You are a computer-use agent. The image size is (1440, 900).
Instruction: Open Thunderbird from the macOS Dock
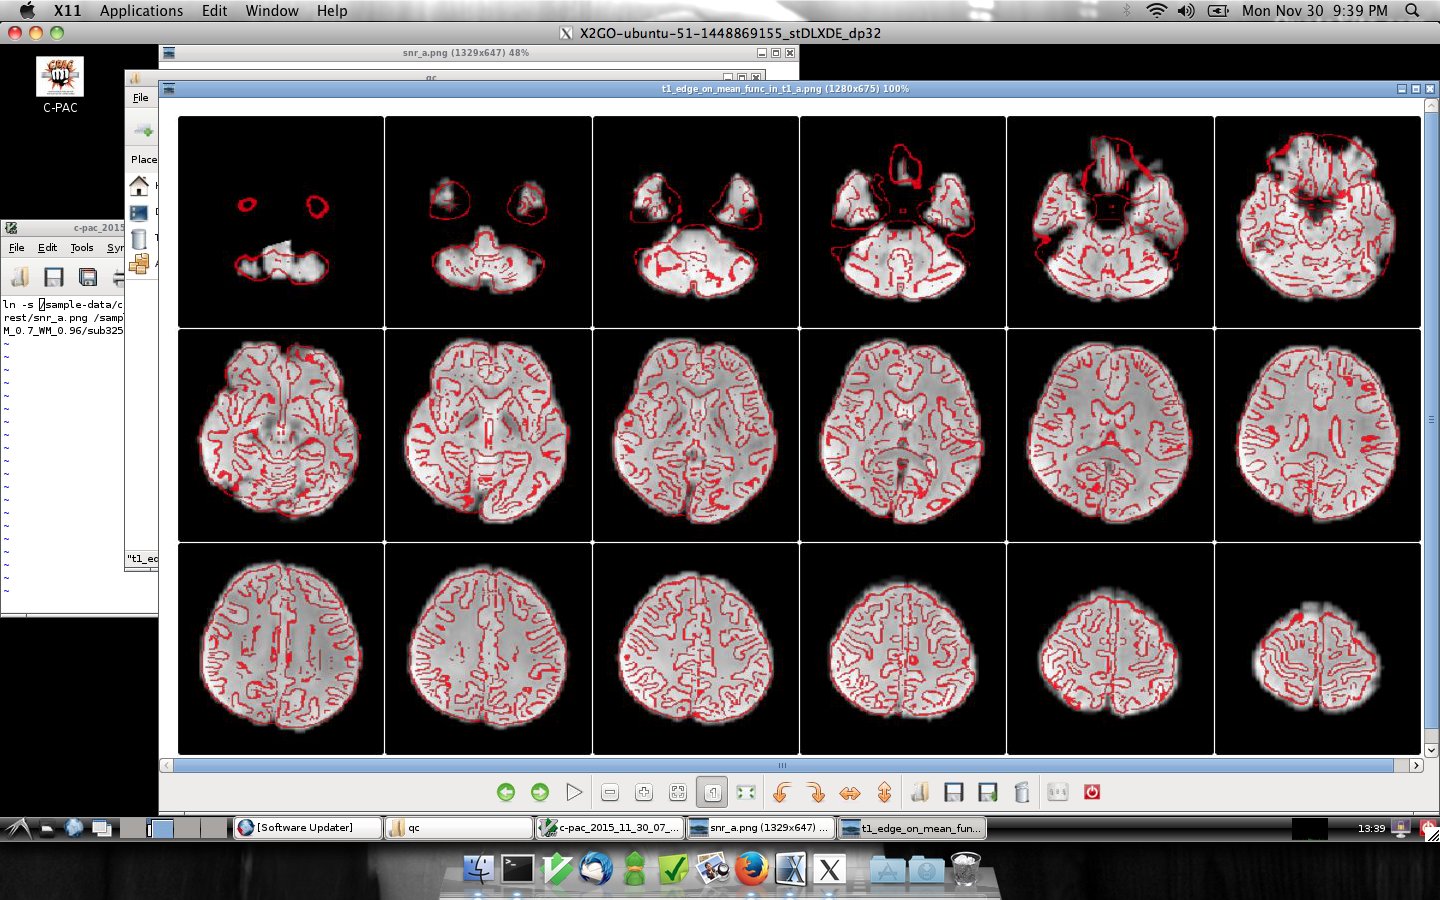point(596,869)
